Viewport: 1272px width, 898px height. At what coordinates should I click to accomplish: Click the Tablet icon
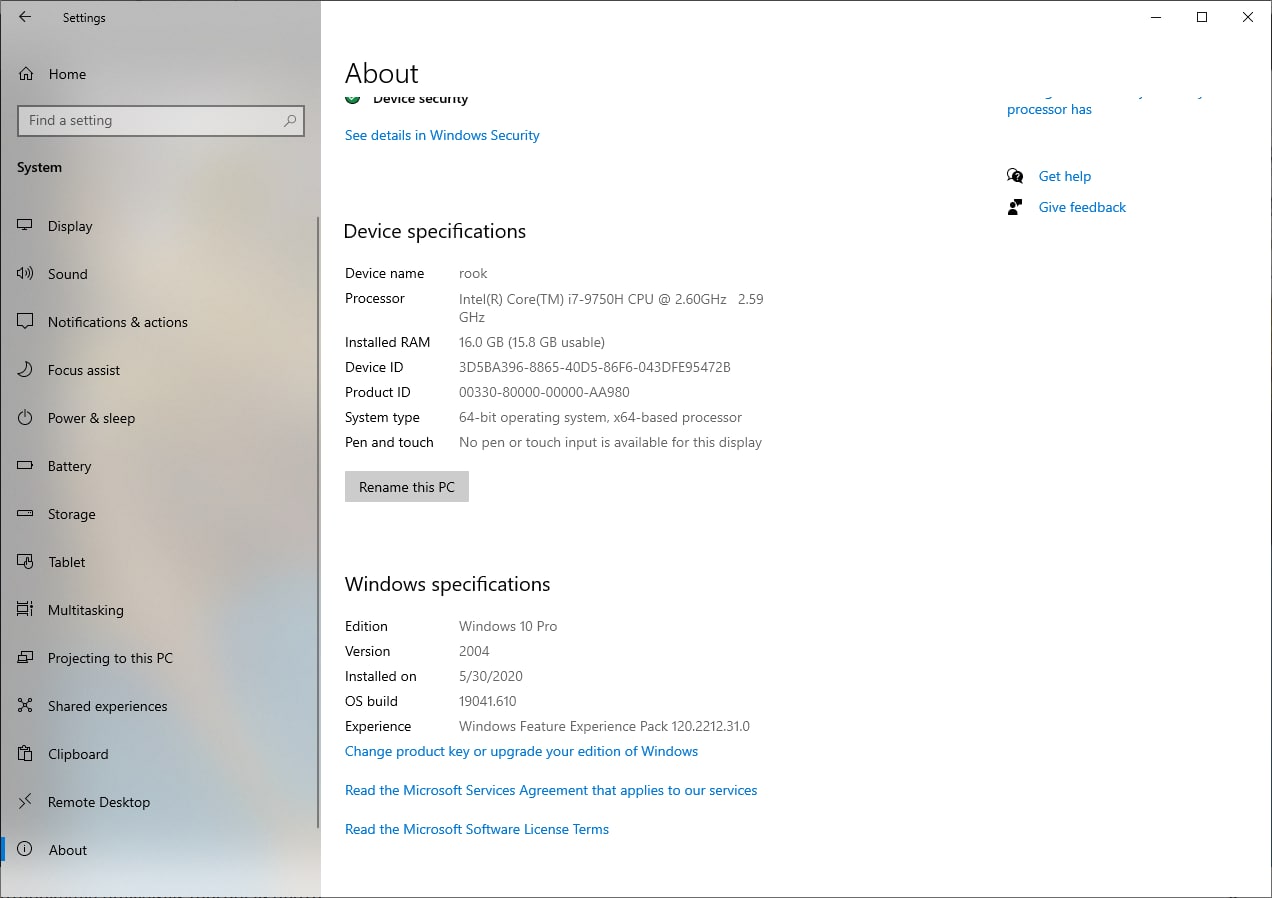[x=26, y=562]
